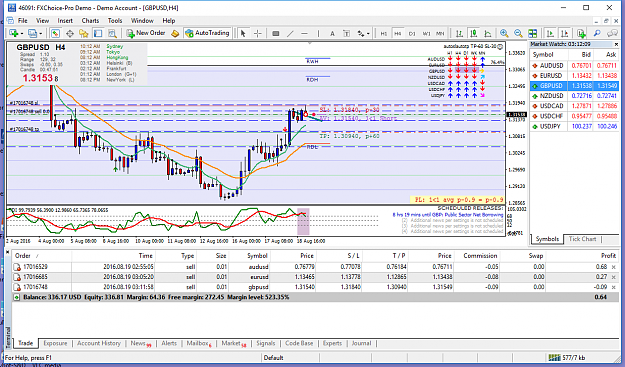The height and width of the screenshot is (367, 625).
Task: Open the Tools menu
Action: [x=115, y=21]
